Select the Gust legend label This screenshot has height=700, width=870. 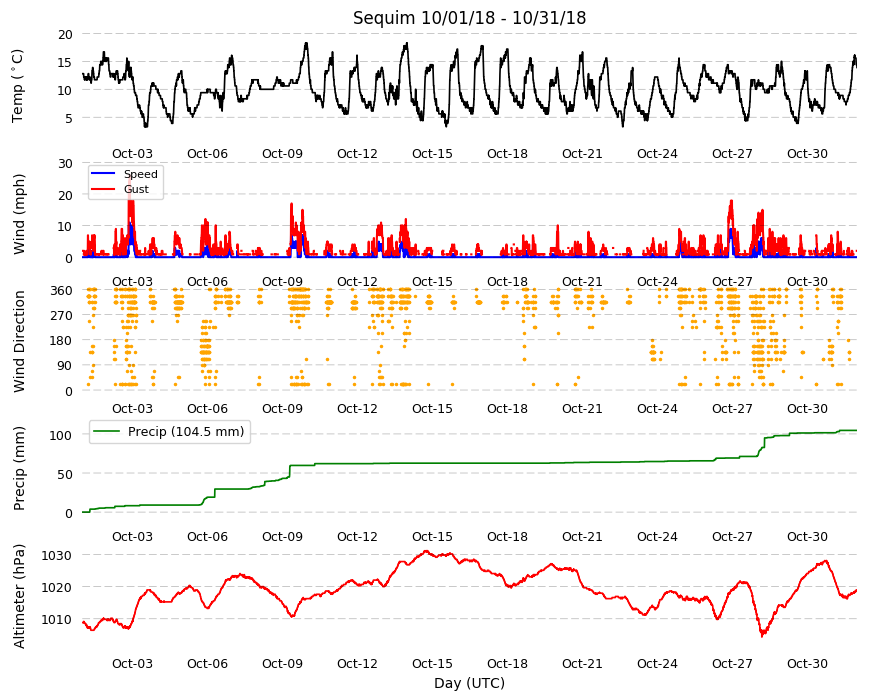tap(136, 189)
